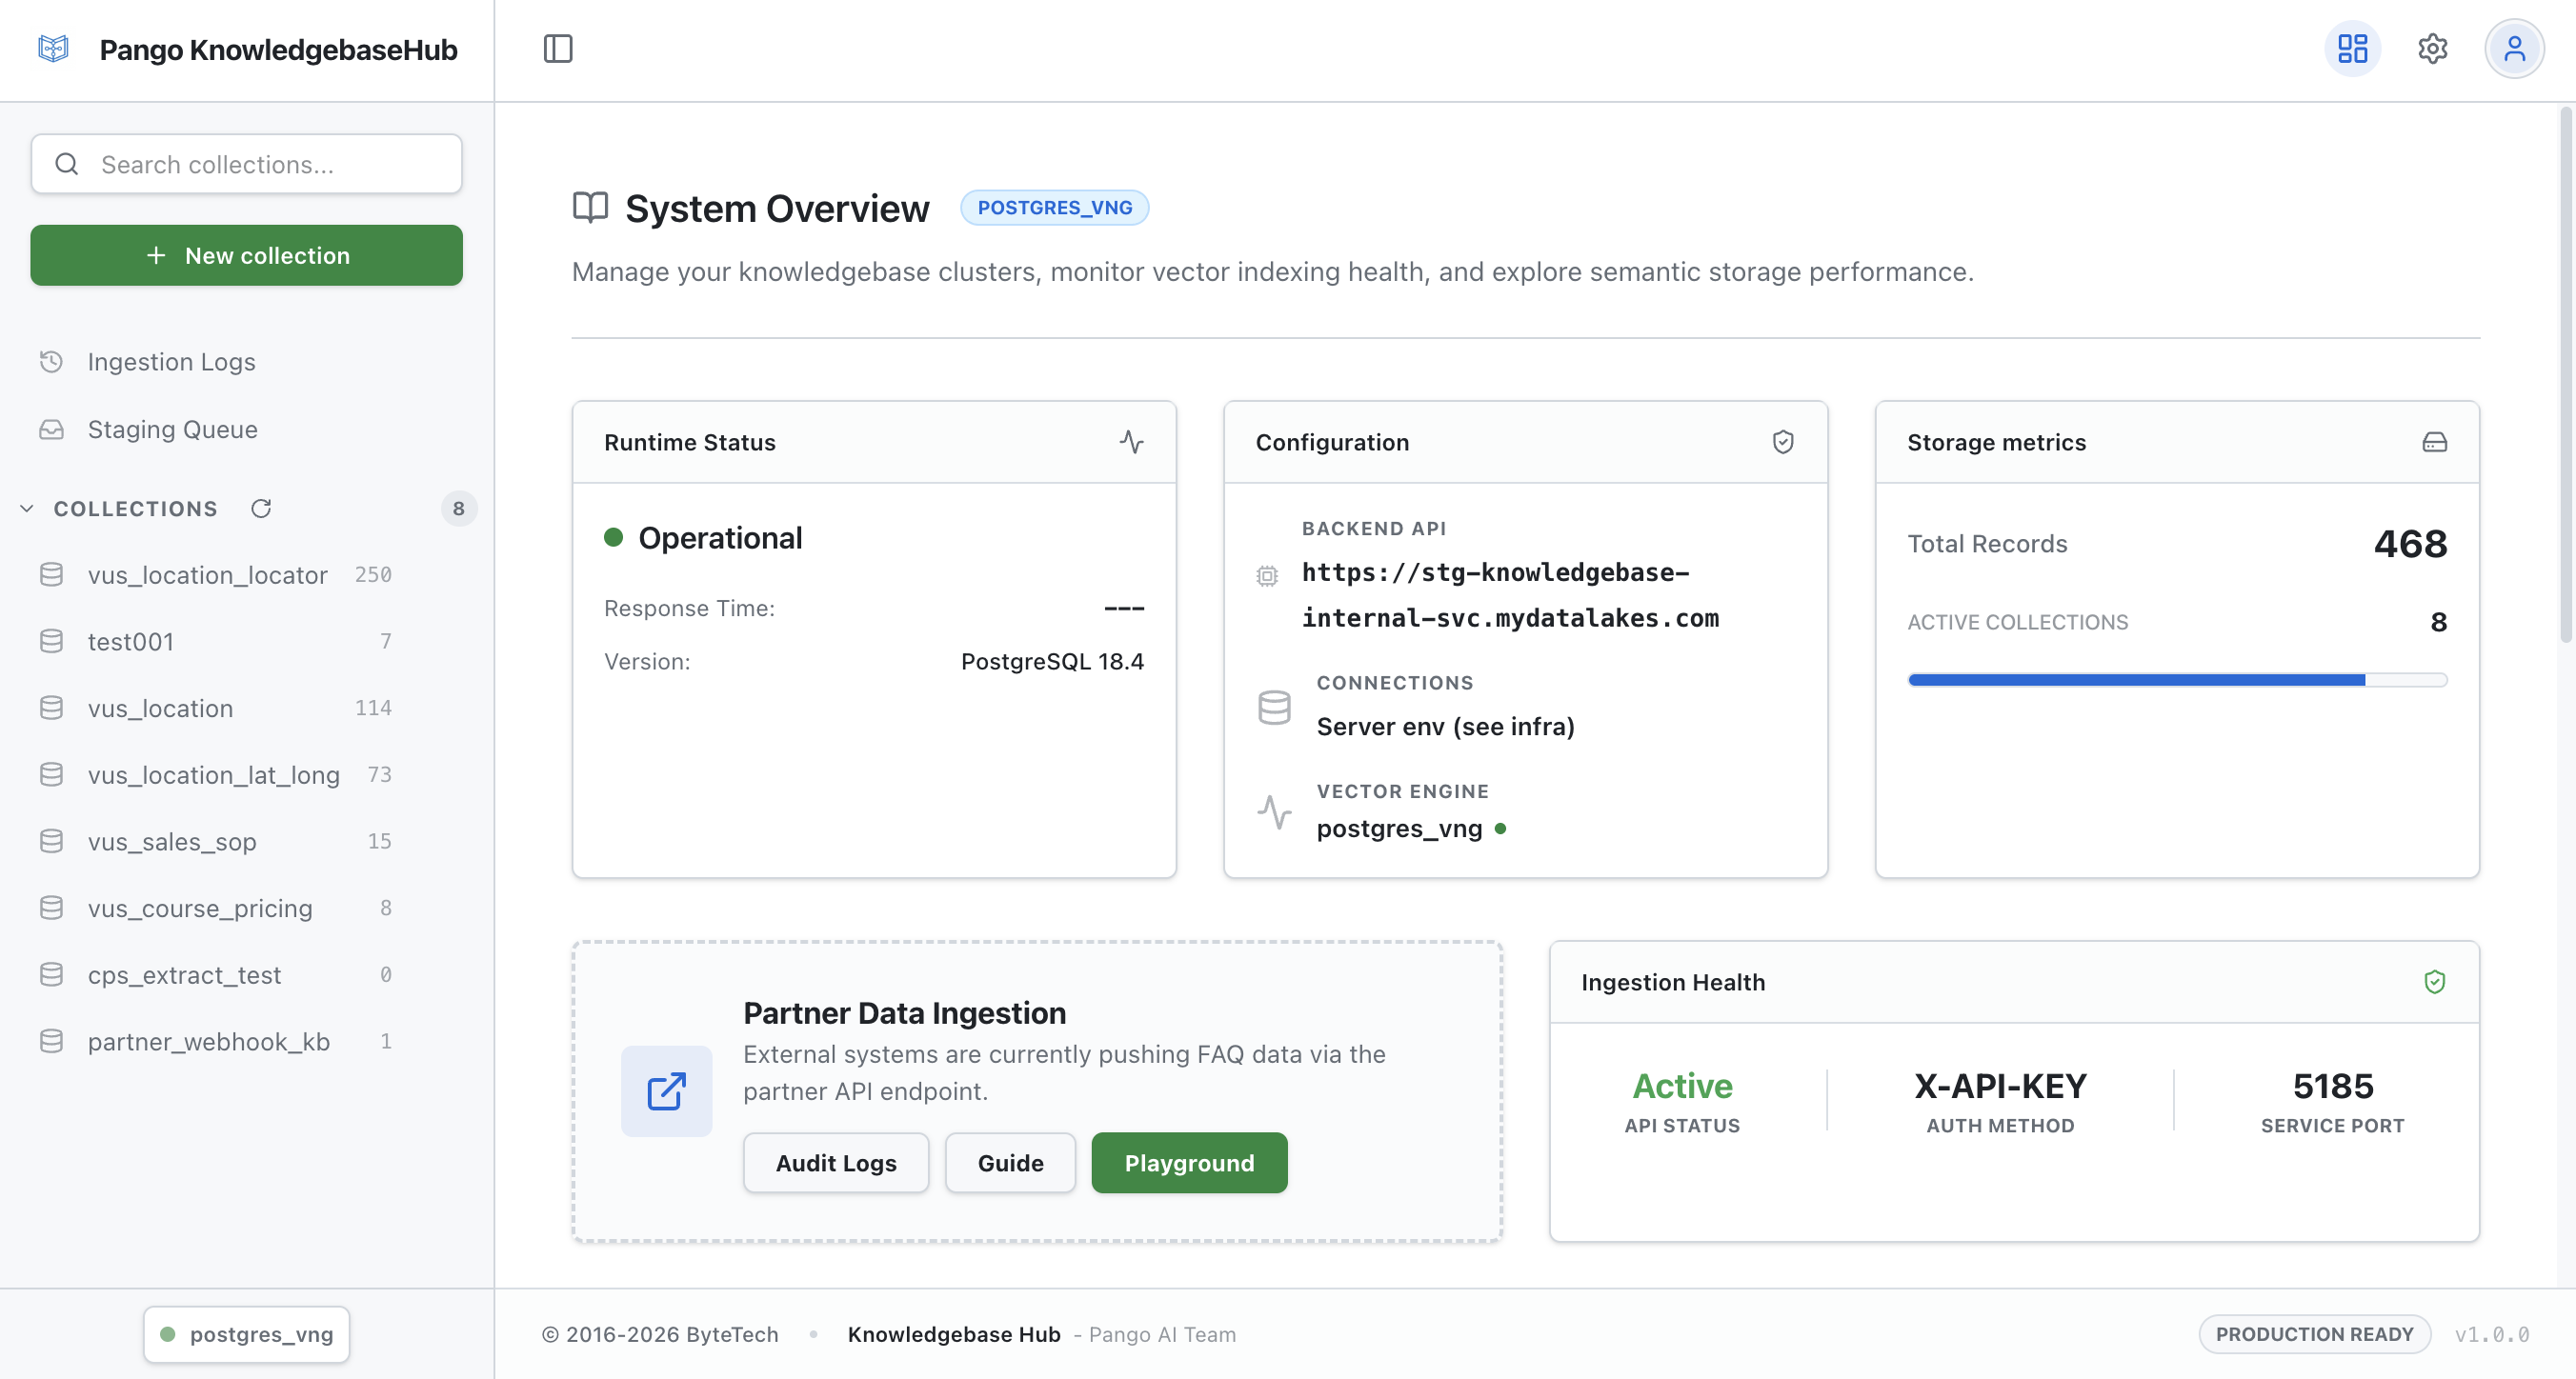This screenshot has height=1379, width=2576.
Task: Refresh the collections list
Action: [x=261, y=508]
